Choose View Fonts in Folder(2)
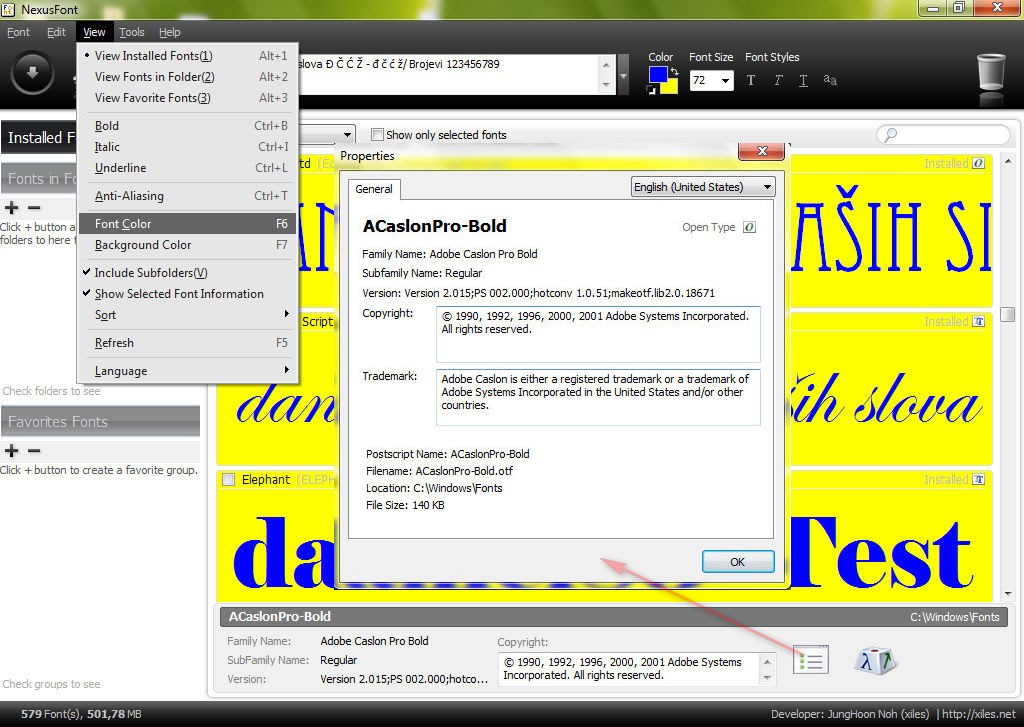 [187, 77]
